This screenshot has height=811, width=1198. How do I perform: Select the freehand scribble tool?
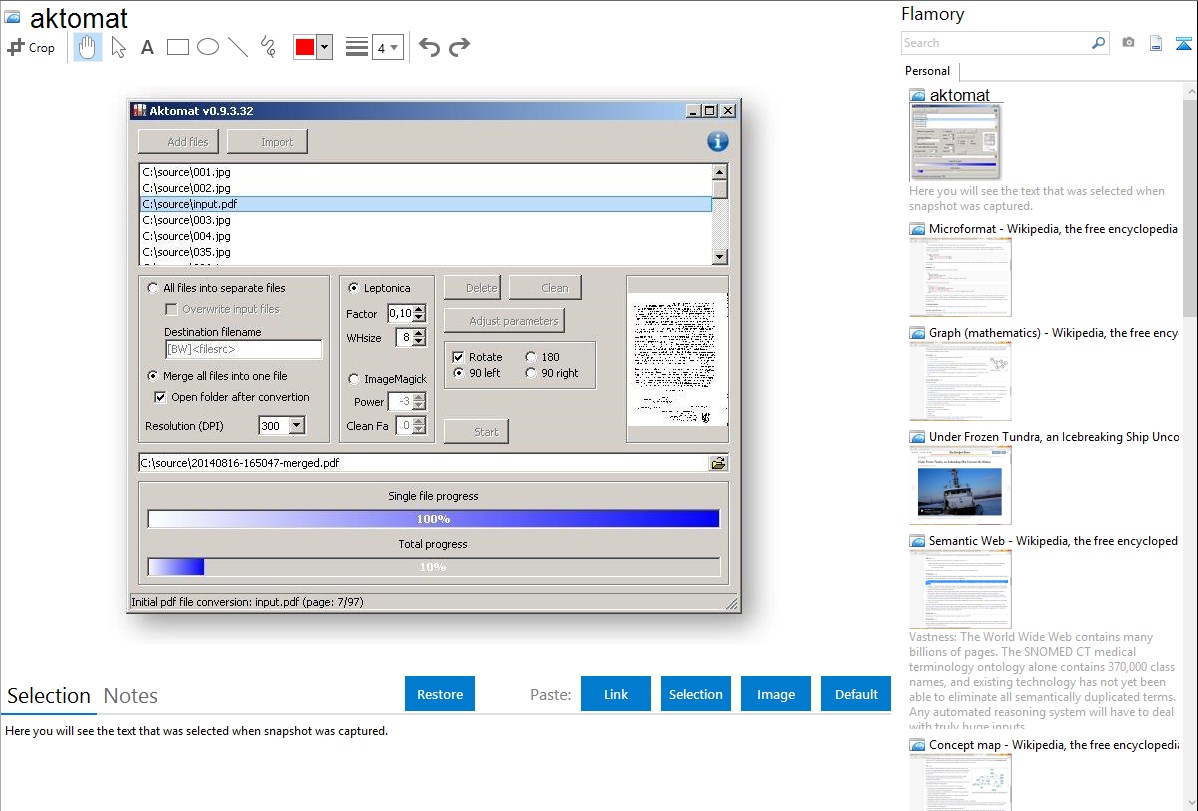[x=268, y=47]
